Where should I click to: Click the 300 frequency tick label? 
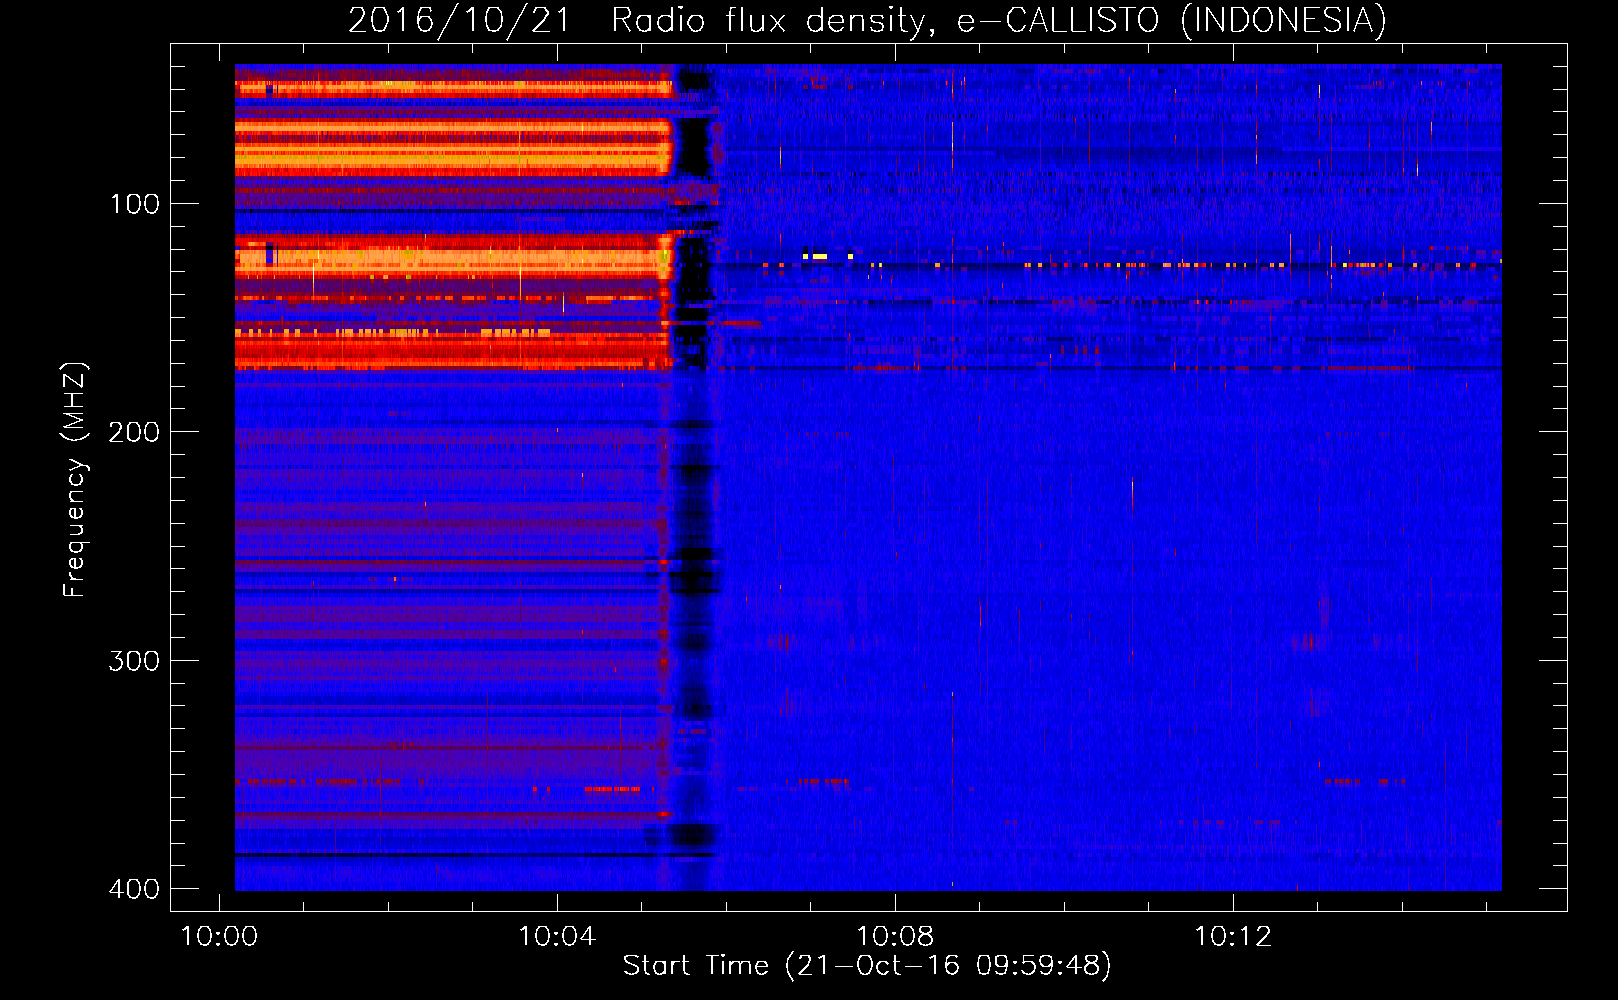pos(135,661)
